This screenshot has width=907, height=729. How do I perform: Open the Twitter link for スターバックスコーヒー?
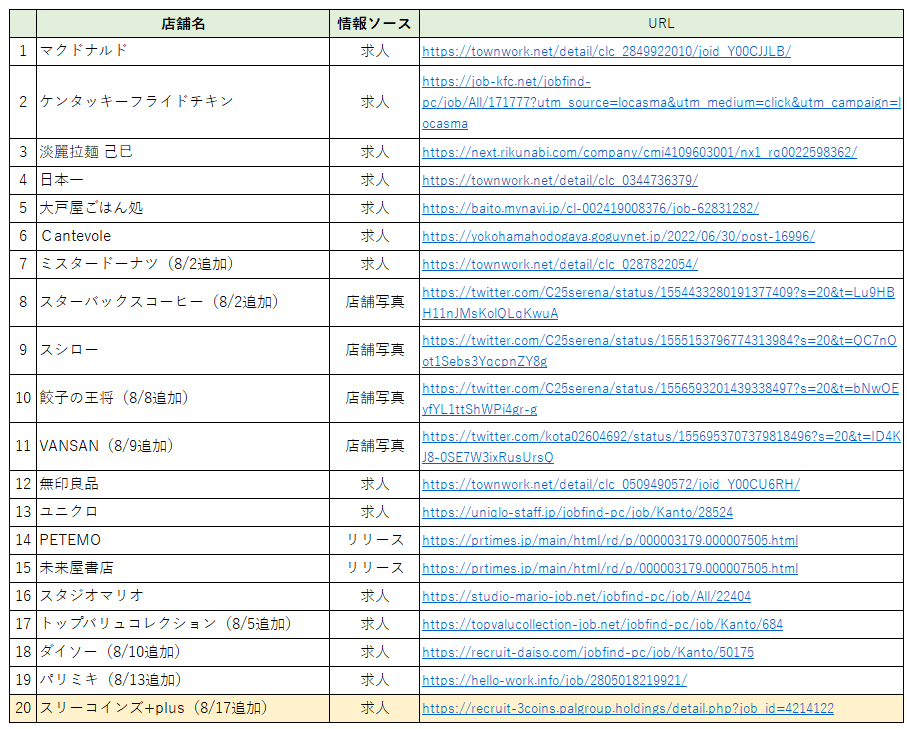click(658, 303)
